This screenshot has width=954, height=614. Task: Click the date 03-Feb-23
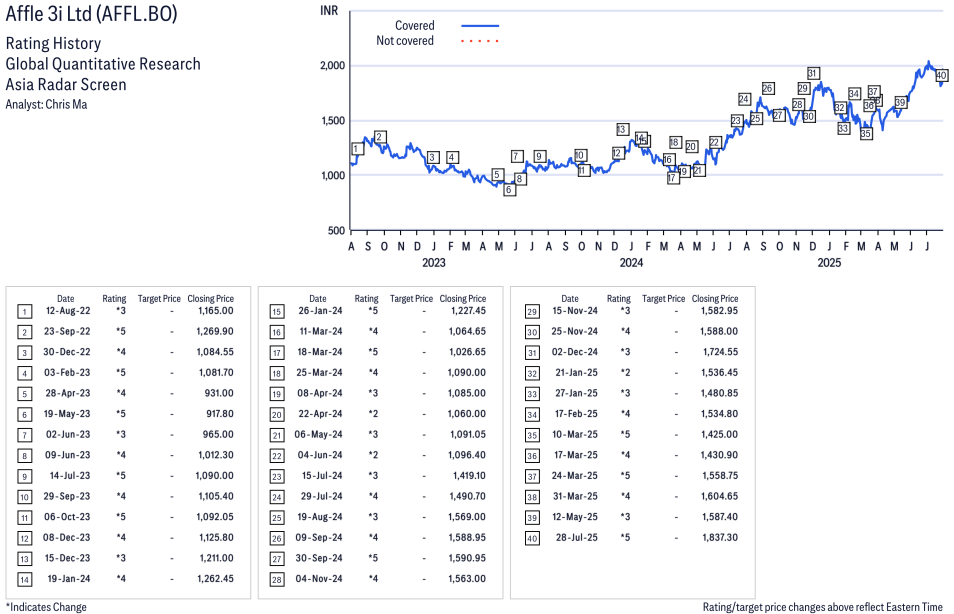[67, 373]
